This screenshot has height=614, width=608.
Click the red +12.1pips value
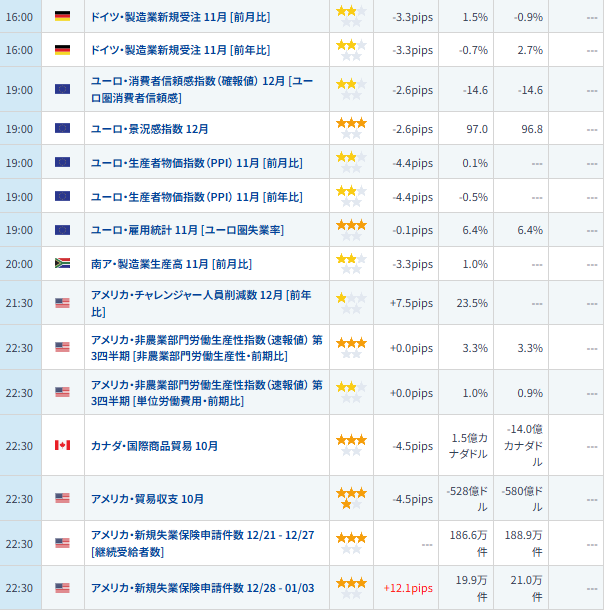pos(408,588)
